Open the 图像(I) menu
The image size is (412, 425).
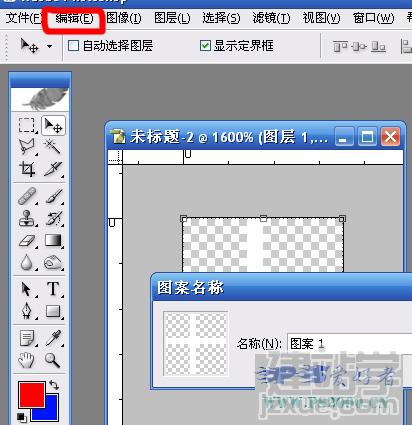[124, 18]
